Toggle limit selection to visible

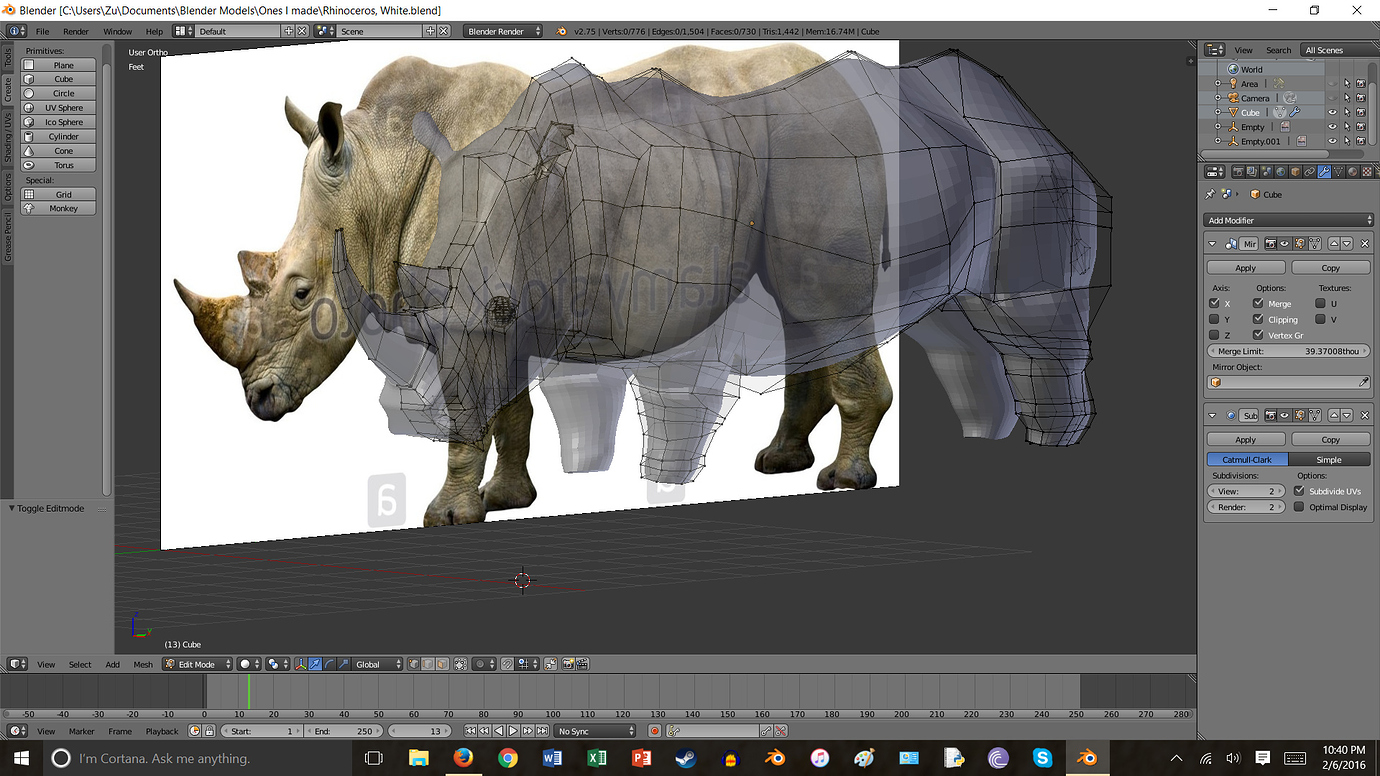[x=460, y=664]
